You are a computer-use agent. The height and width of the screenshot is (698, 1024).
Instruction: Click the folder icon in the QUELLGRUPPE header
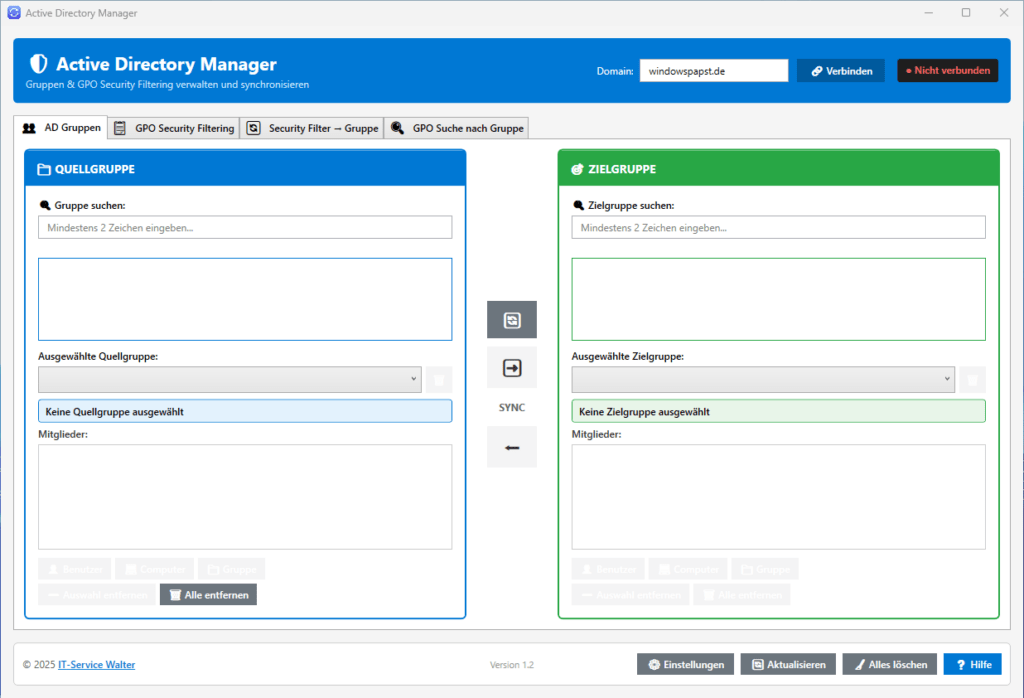(43, 168)
